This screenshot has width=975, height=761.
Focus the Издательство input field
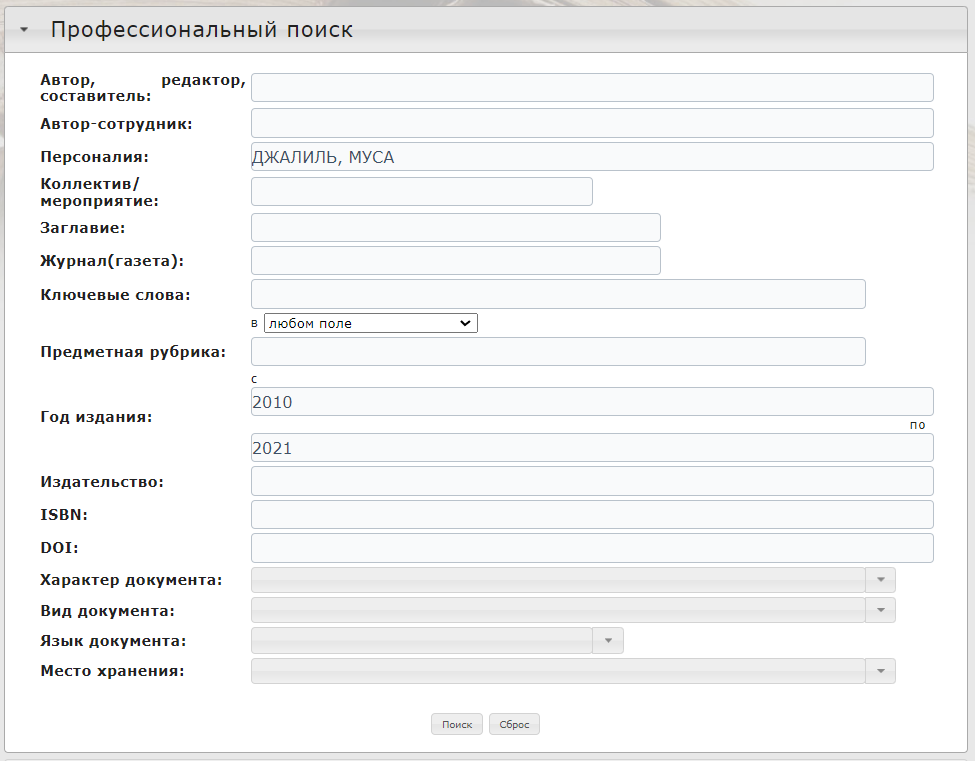point(592,481)
